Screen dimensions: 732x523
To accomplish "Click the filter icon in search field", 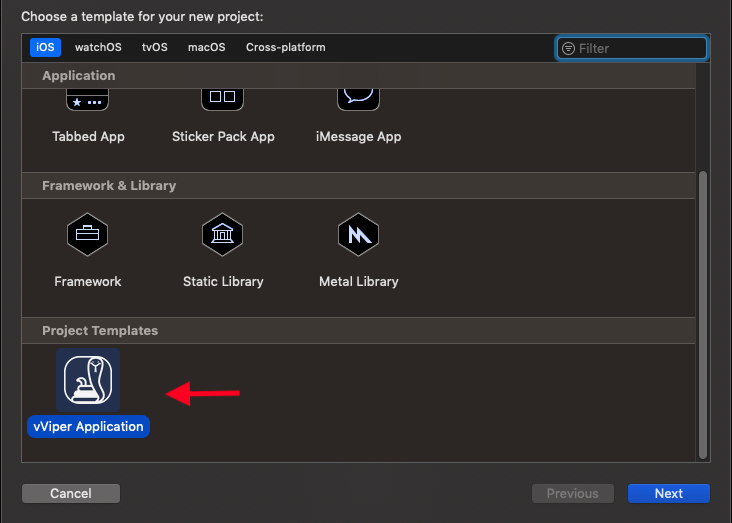I will (x=569, y=48).
